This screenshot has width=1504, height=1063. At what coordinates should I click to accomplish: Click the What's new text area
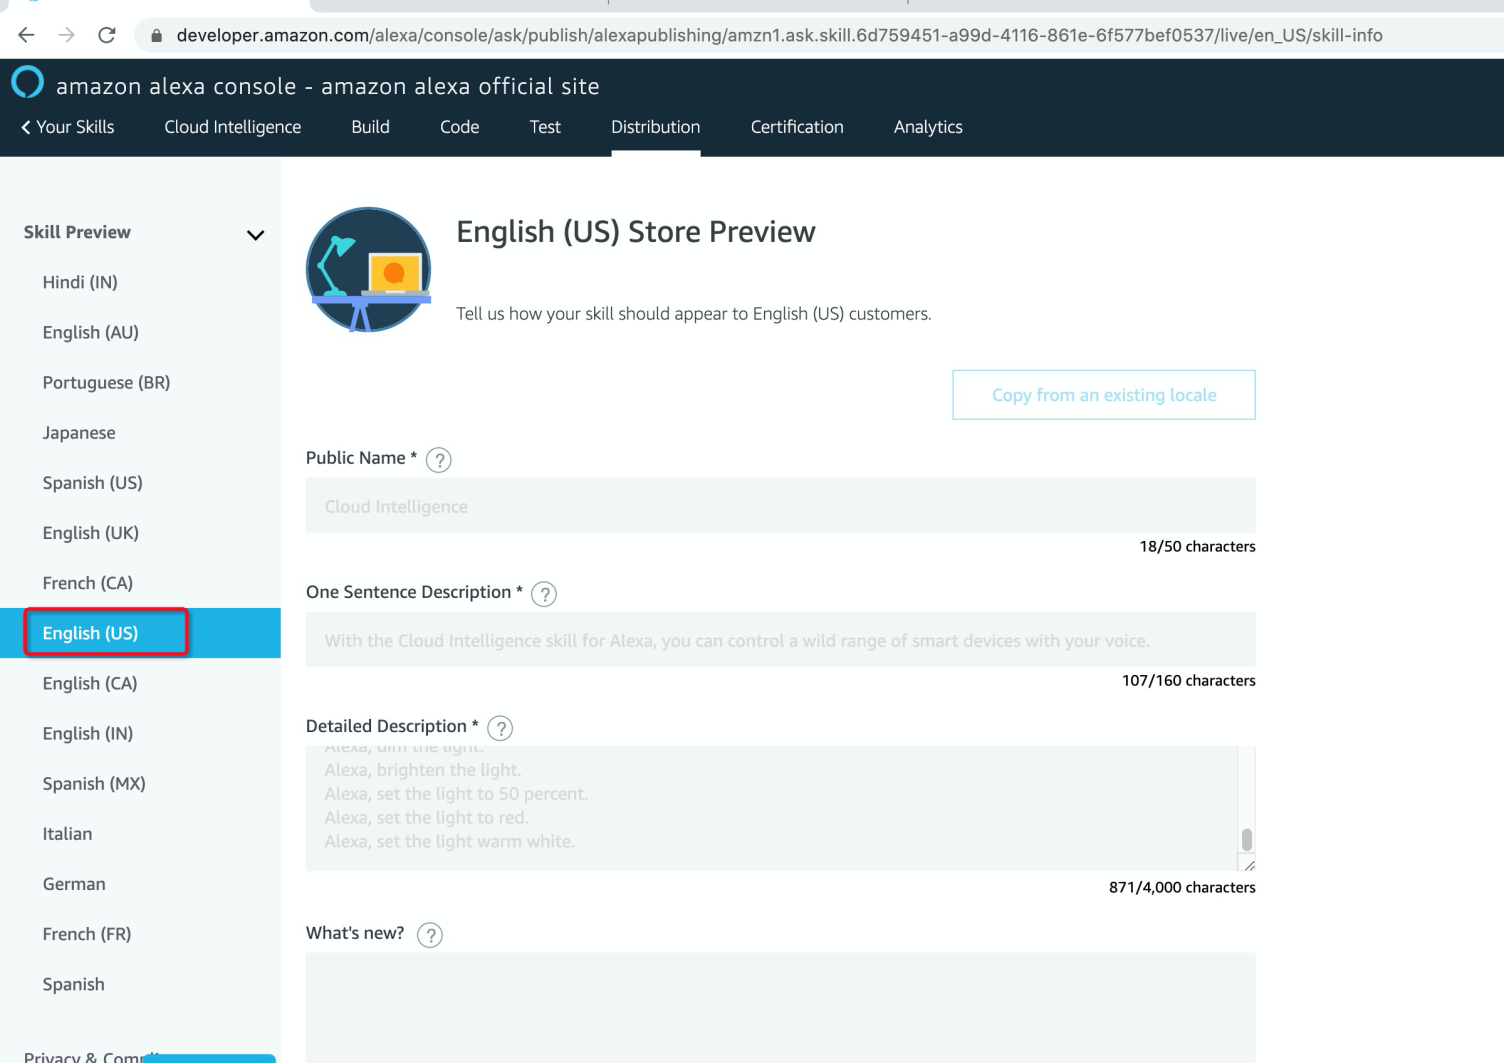[x=780, y=1008]
